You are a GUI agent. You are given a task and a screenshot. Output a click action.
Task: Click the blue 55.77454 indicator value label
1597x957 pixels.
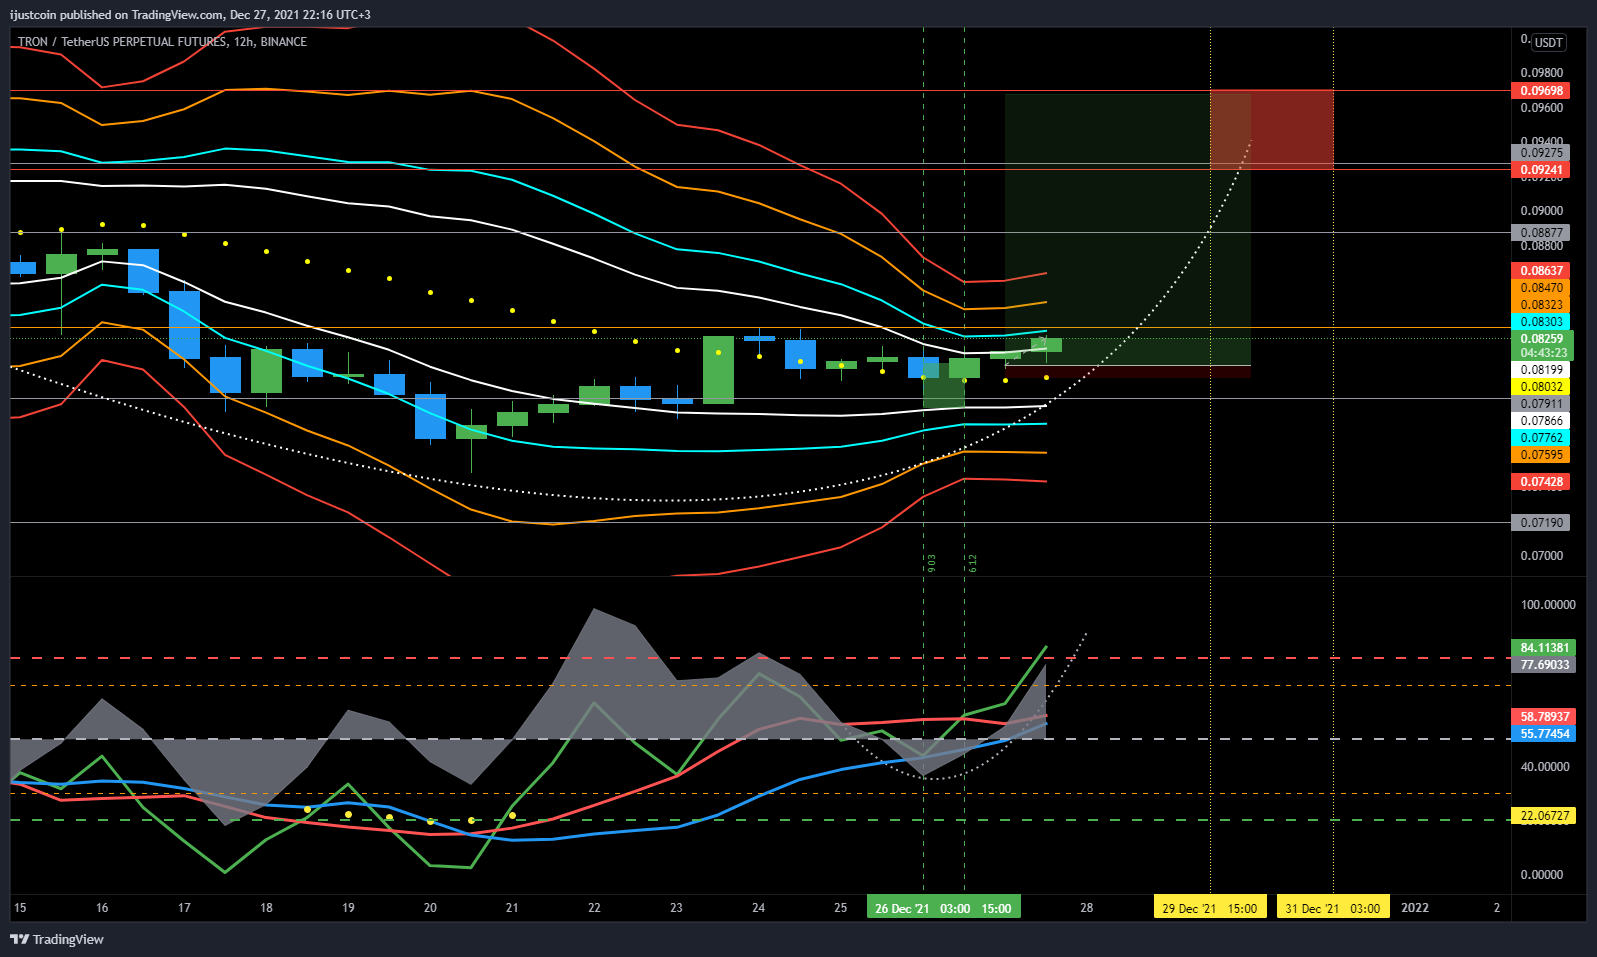click(1545, 734)
